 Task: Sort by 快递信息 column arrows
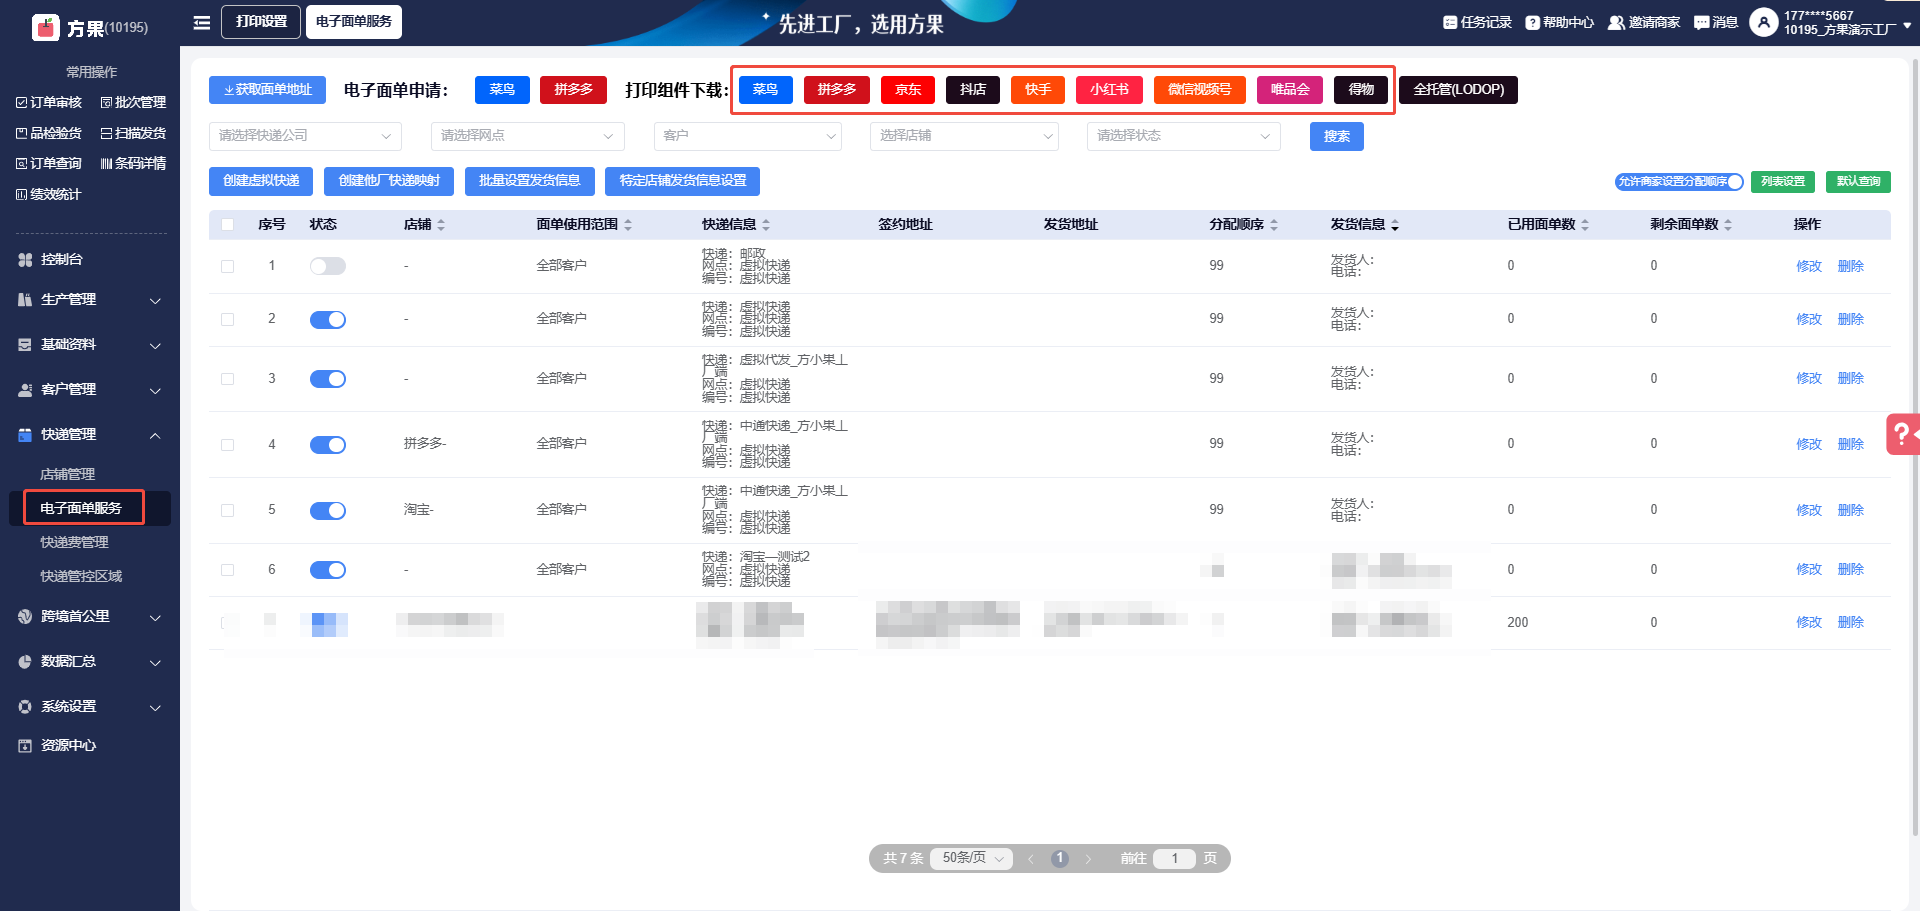point(766,225)
